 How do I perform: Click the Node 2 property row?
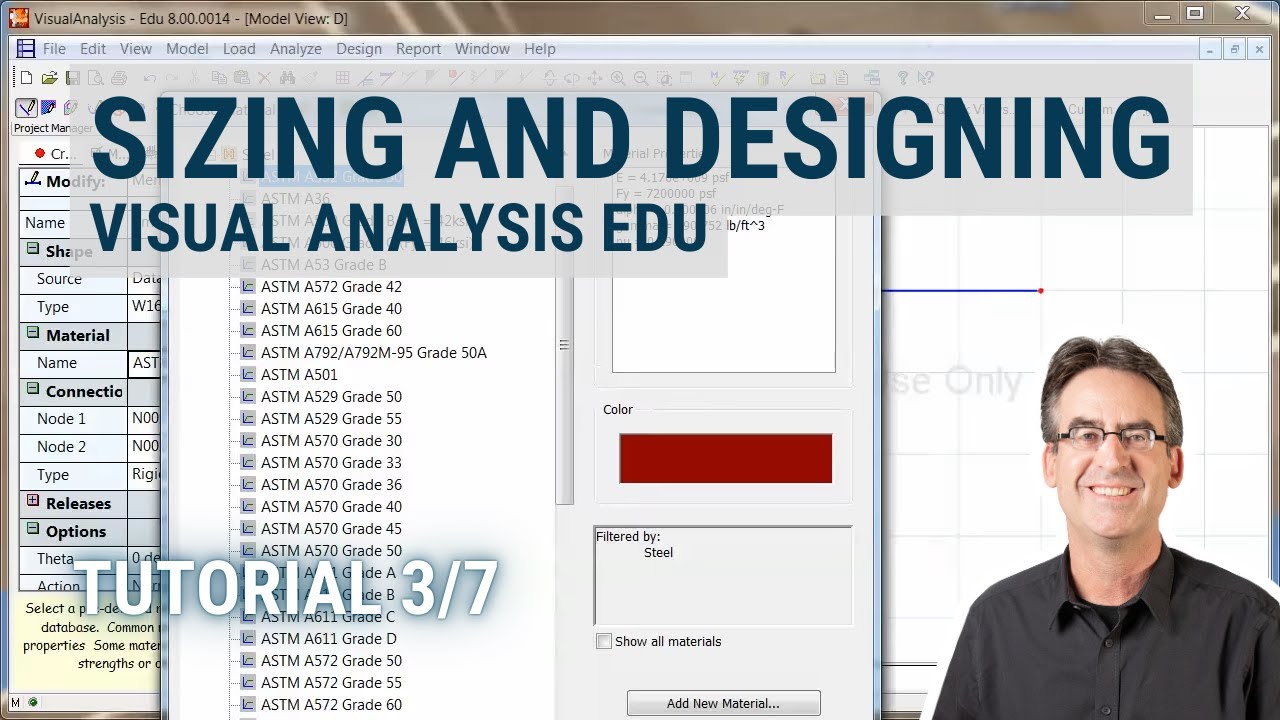[91, 447]
